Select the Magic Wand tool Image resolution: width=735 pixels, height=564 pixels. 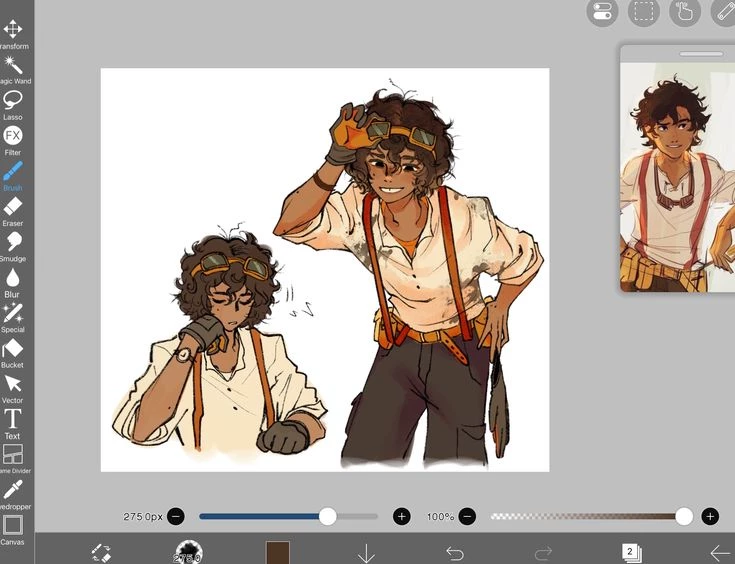pyautogui.click(x=13, y=66)
